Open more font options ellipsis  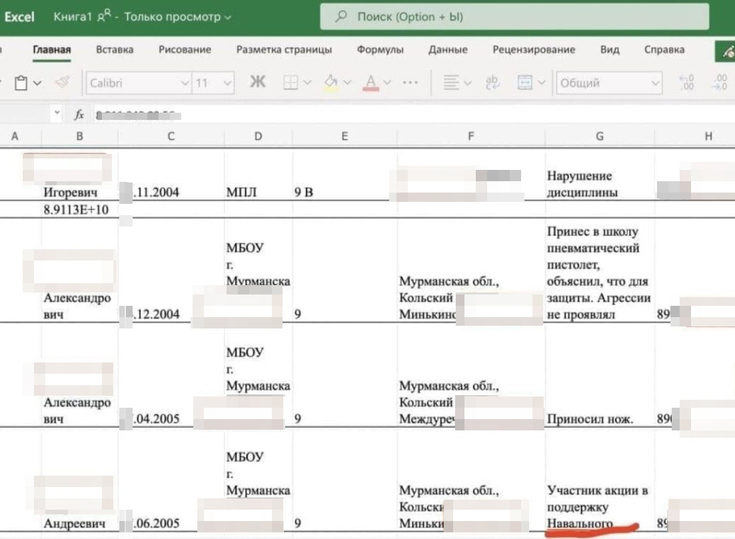pyautogui.click(x=410, y=84)
